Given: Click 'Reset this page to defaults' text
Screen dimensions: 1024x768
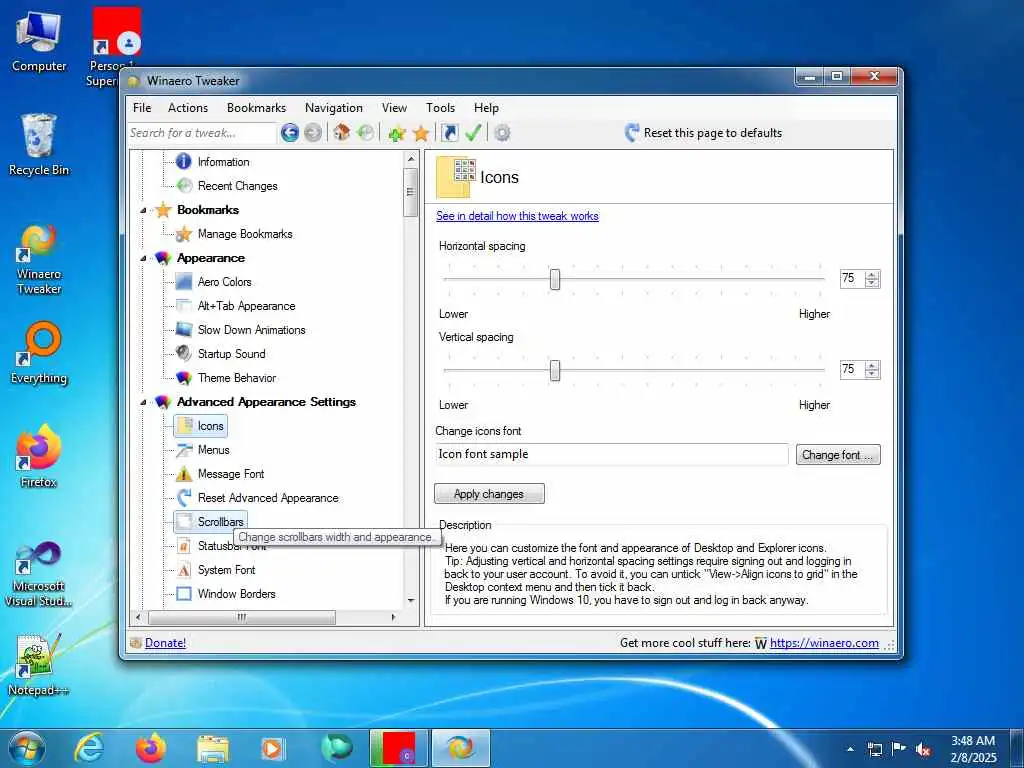Looking at the screenshot, I should click(712, 133).
